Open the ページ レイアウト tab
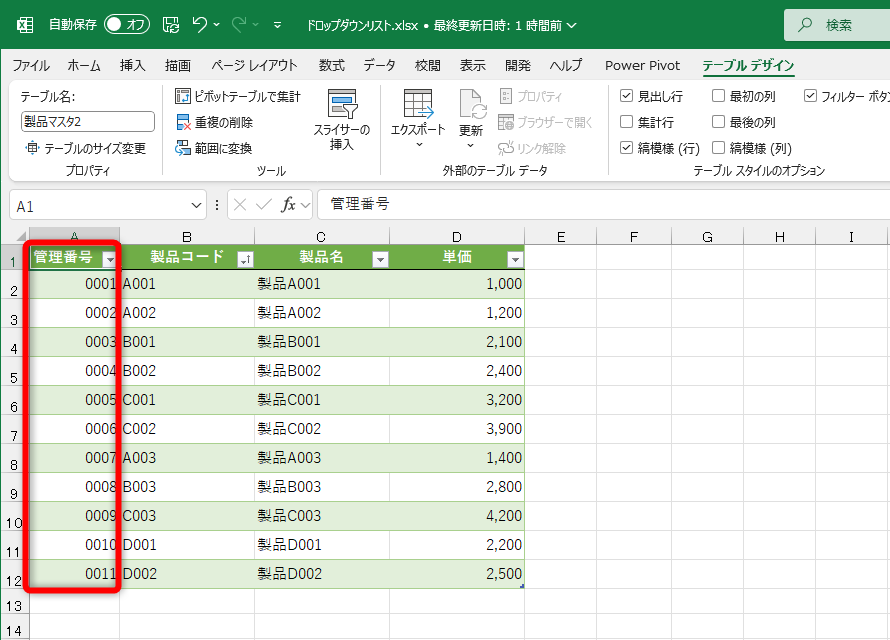 point(254,65)
